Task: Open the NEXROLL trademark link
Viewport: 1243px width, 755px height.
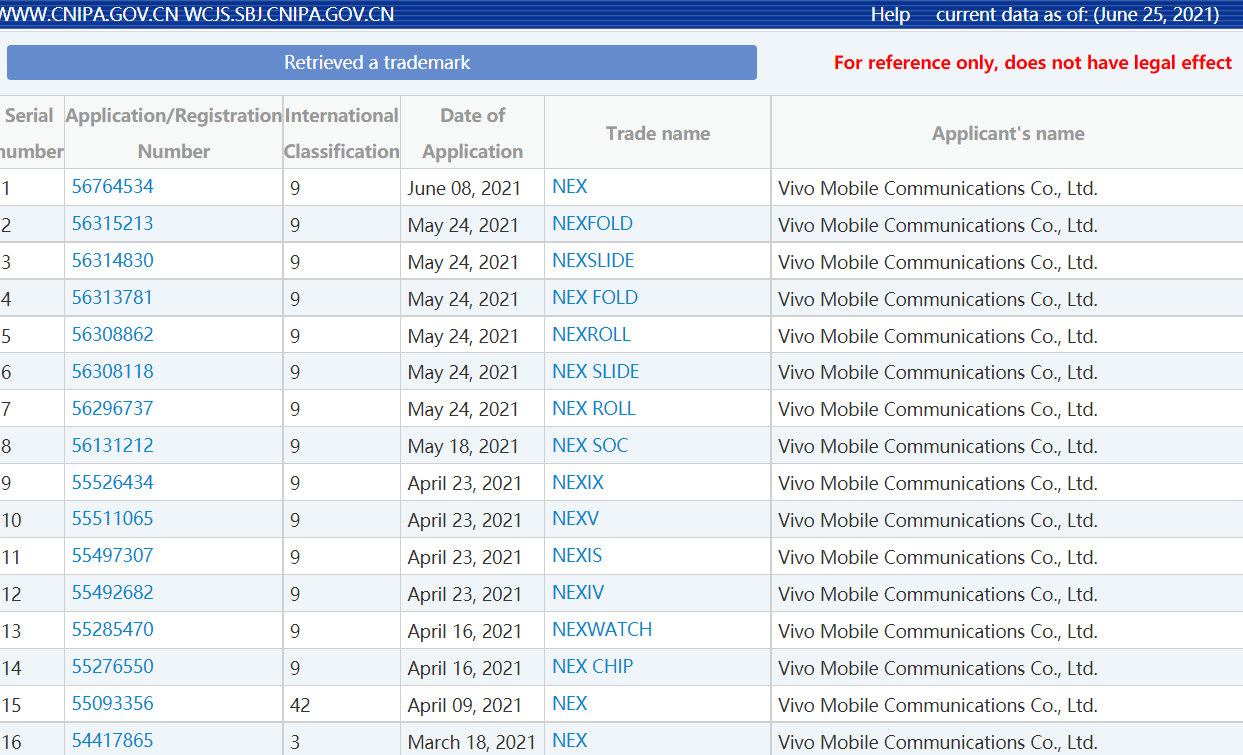Action: [591, 335]
